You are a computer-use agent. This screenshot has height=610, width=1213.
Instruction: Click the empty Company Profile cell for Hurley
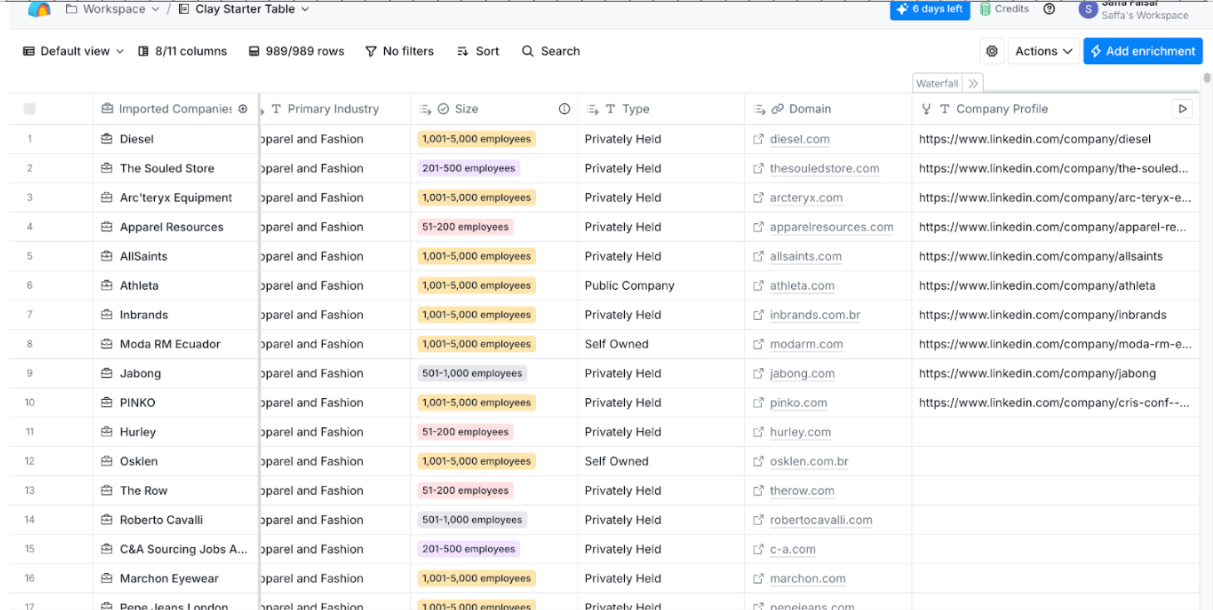point(1055,432)
